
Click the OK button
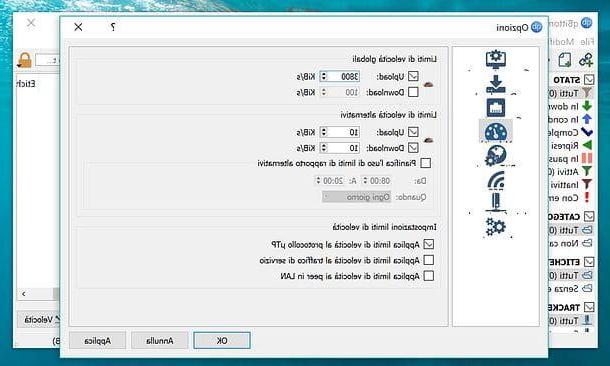tap(222, 340)
